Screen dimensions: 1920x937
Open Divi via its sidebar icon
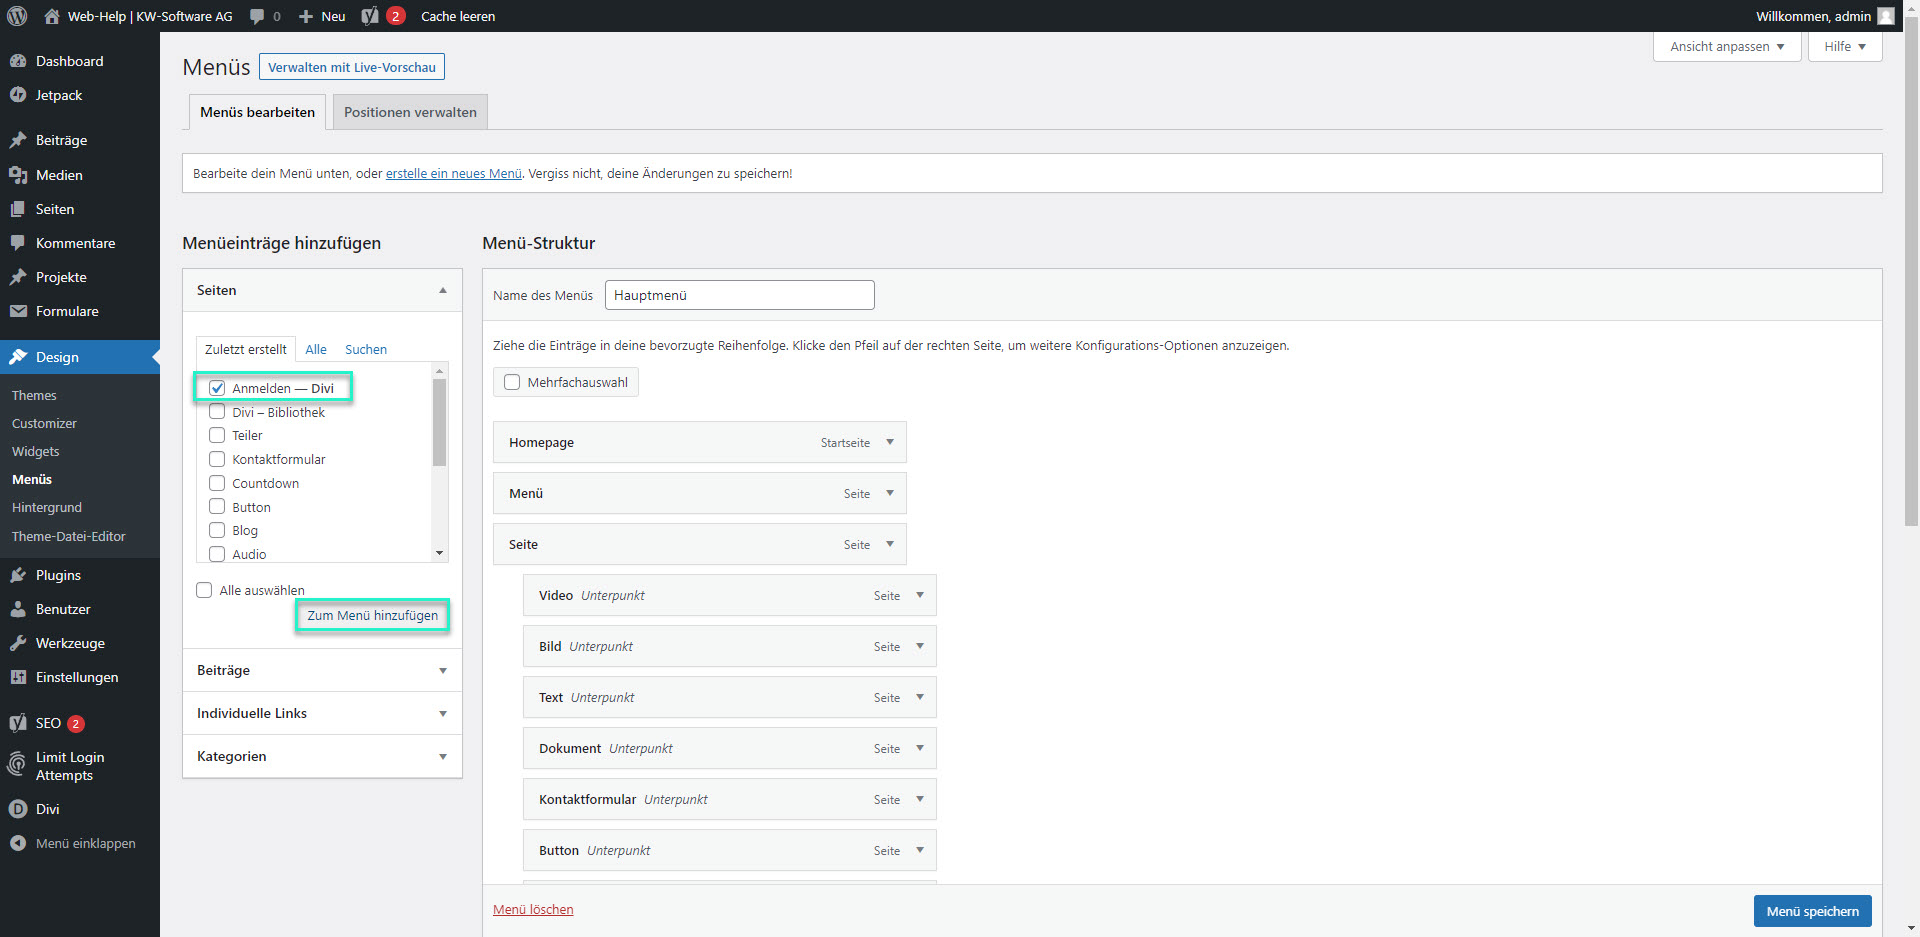tap(18, 809)
